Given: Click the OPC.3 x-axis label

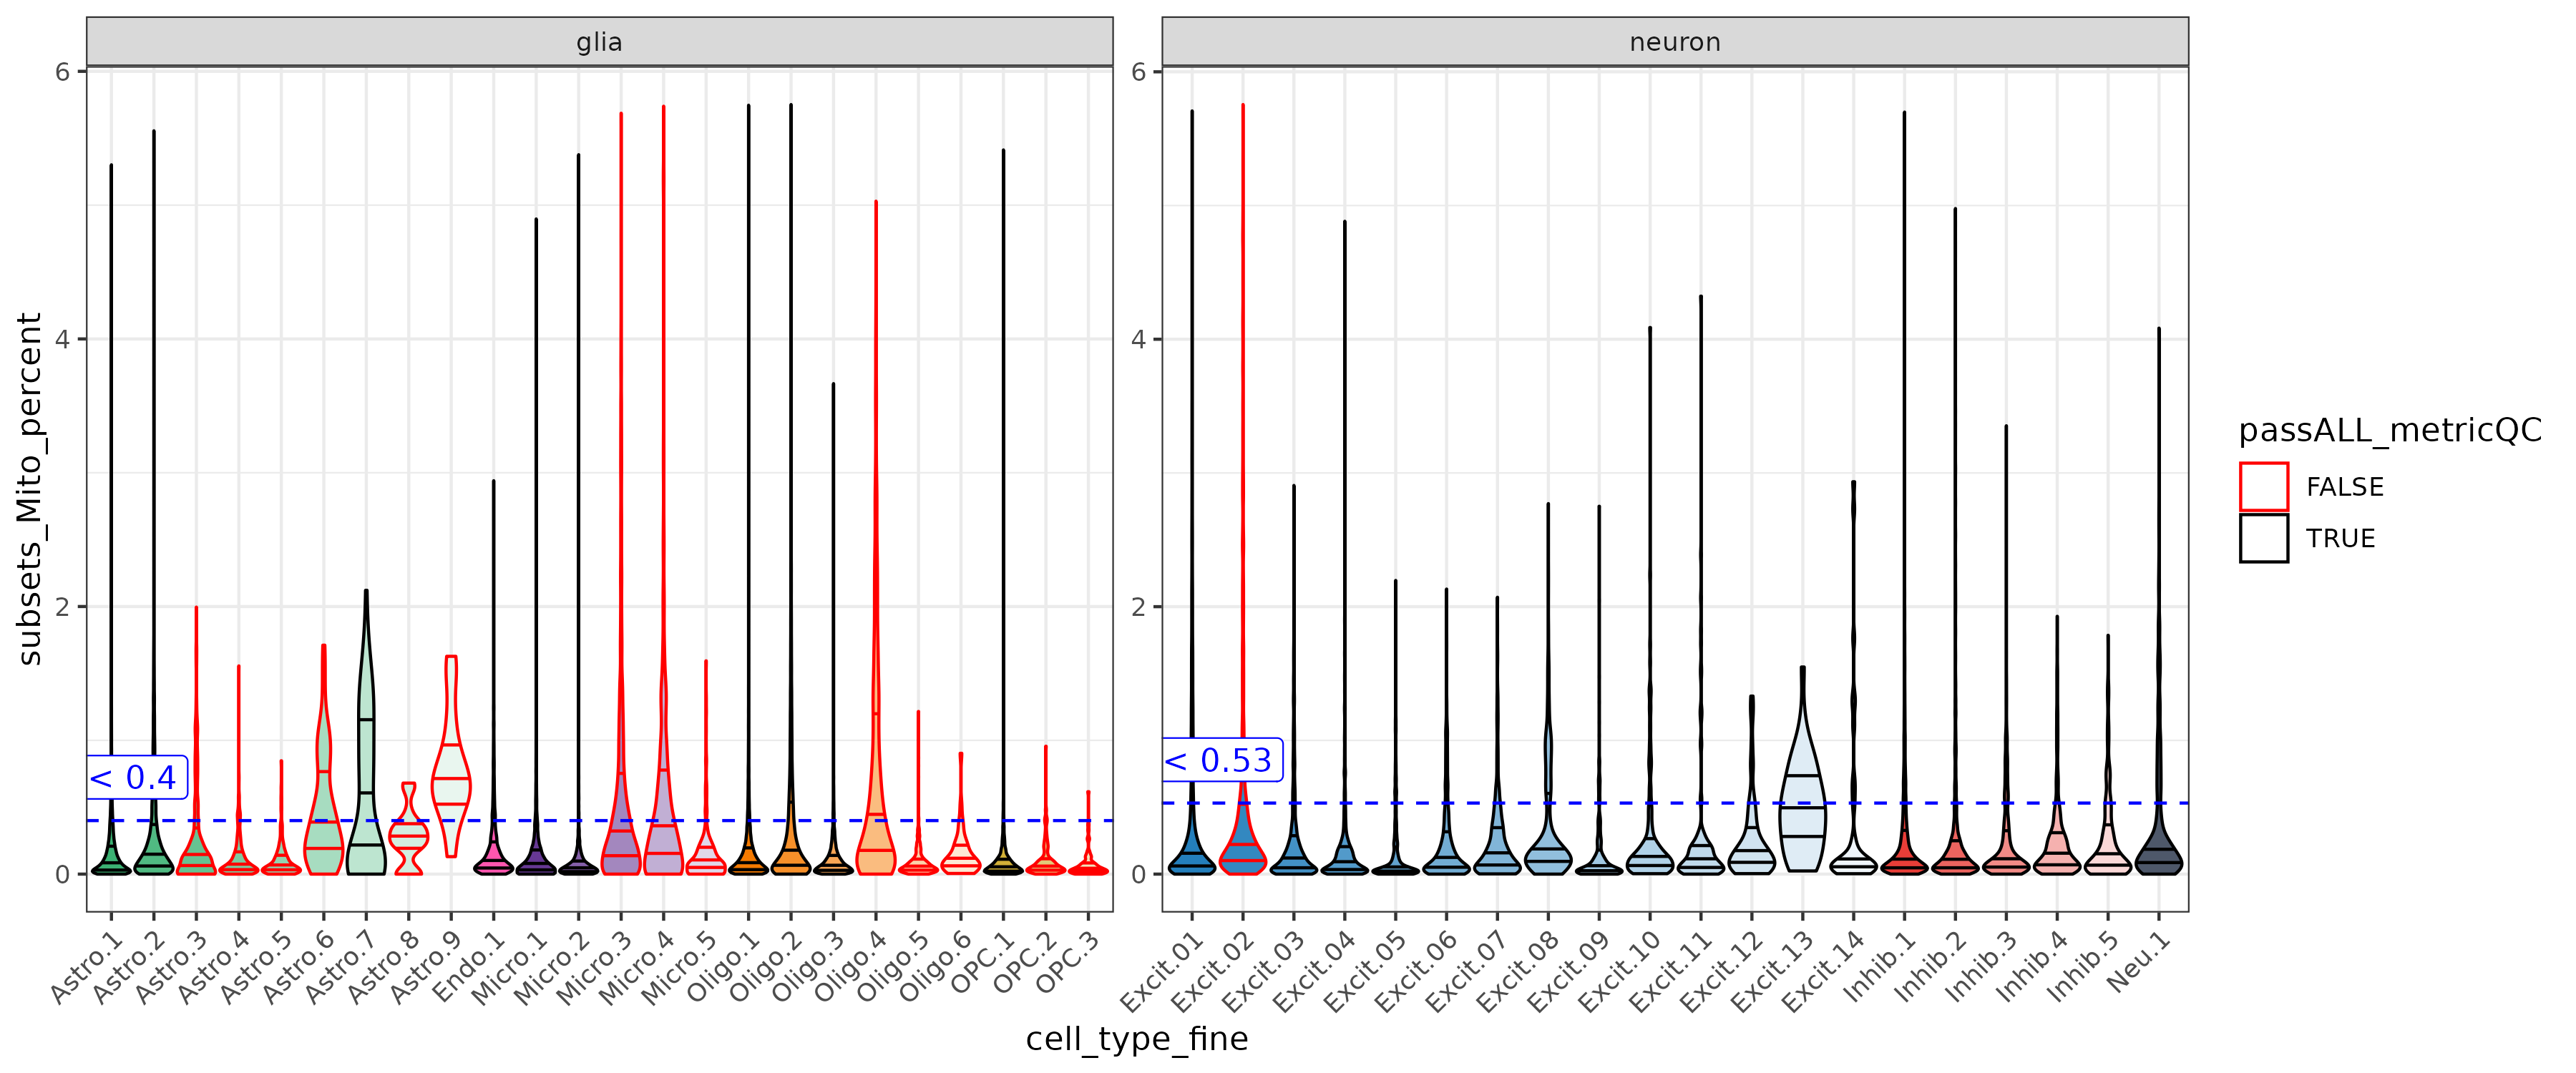Looking at the screenshot, I should pyautogui.click(x=1067, y=962).
